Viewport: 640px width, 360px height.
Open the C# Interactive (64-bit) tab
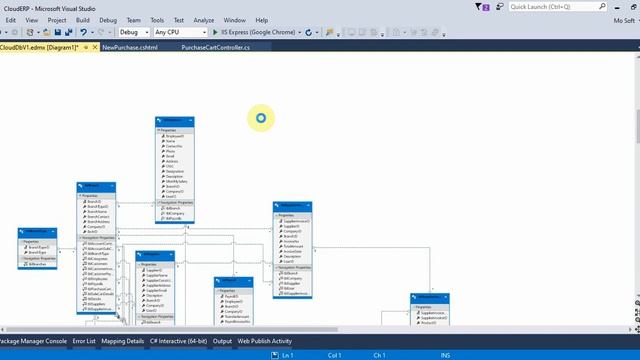pos(178,341)
